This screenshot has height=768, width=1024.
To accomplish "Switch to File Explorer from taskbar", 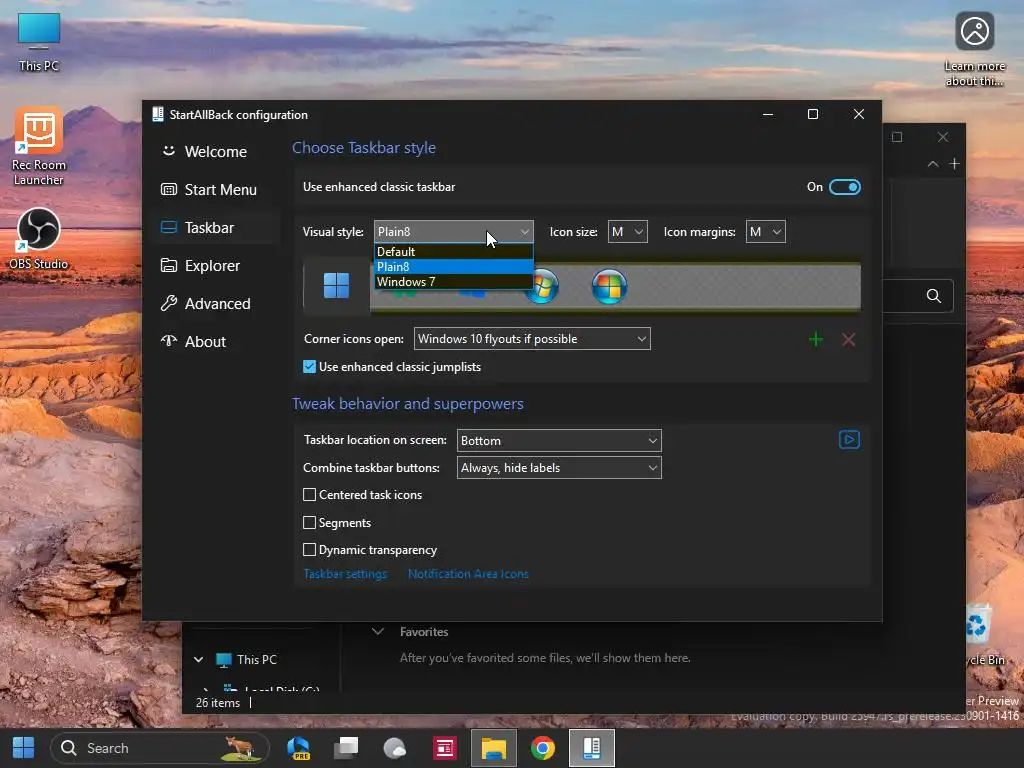I will [494, 748].
